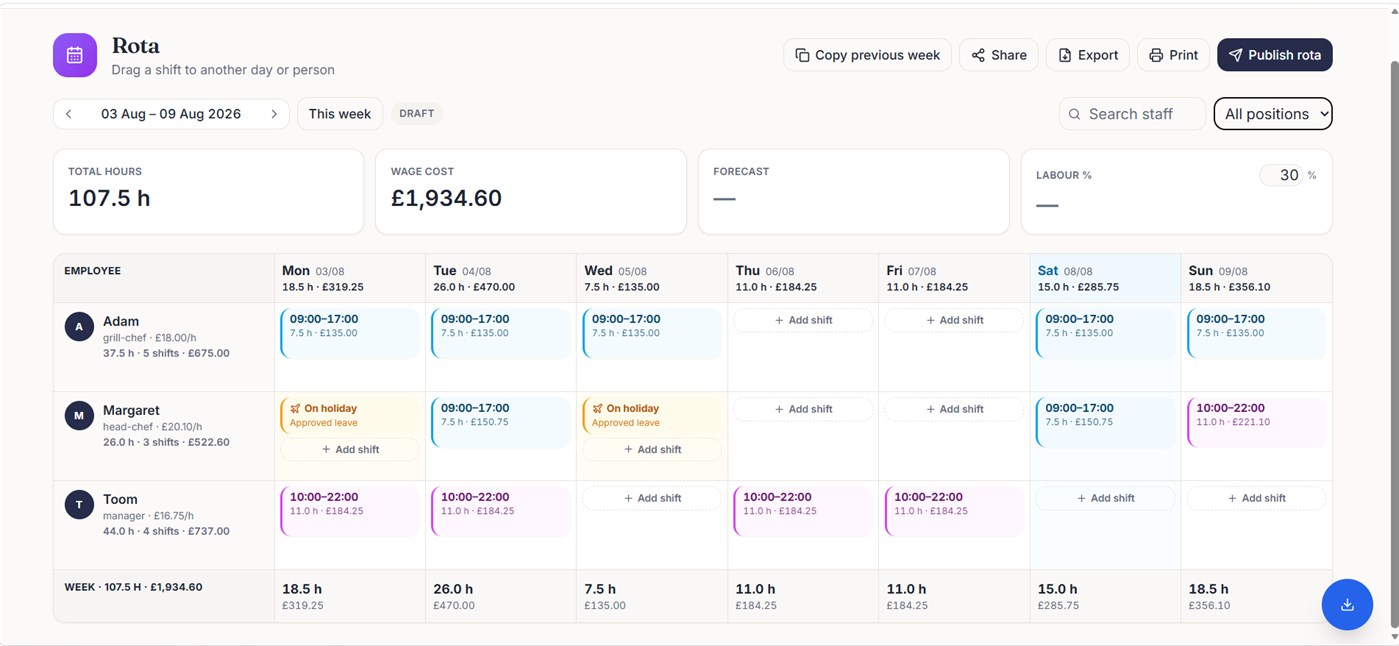Screen dimensions: 1399x646
Task: Select Adam's Wednesday 09:00–17:00 shift
Action: coord(652,333)
